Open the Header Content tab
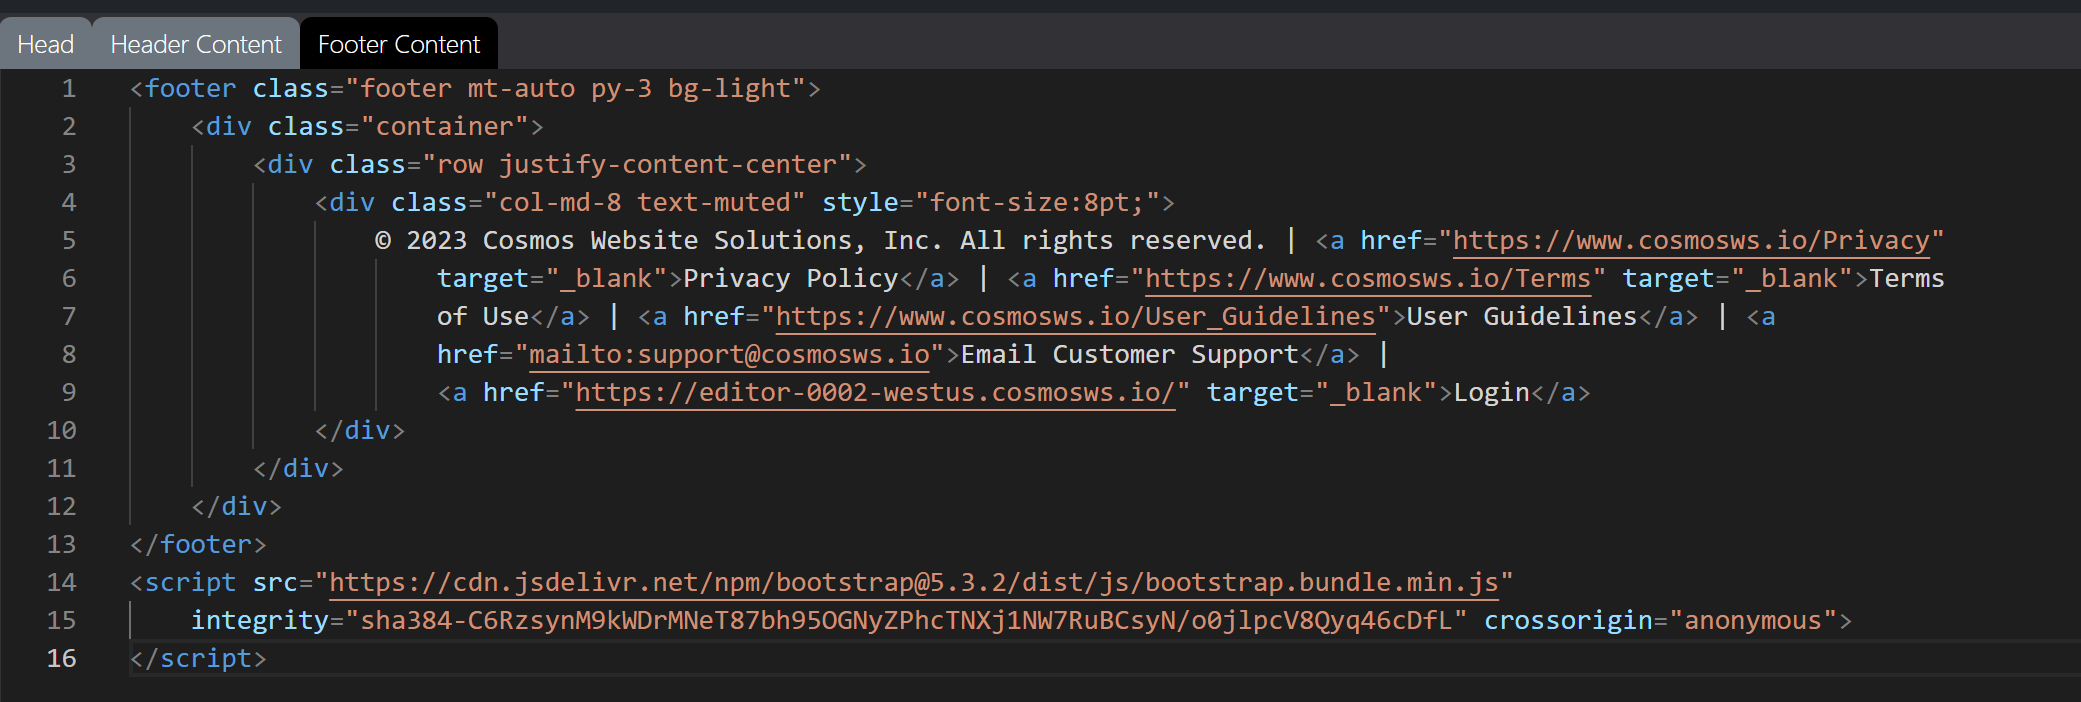 tap(196, 44)
